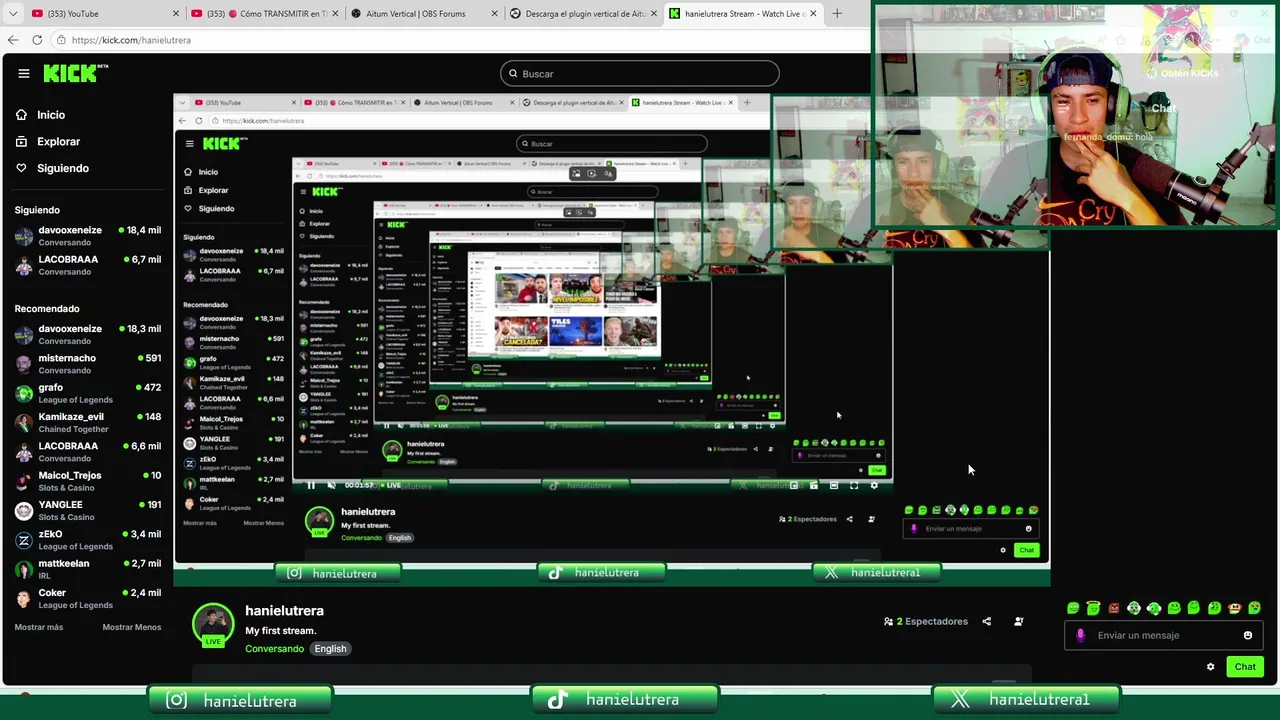Open misternacho channel with 591 viewers, outer sidebar
Image resolution: width=1280 pixels, height=720 pixels.
[87, 364]
